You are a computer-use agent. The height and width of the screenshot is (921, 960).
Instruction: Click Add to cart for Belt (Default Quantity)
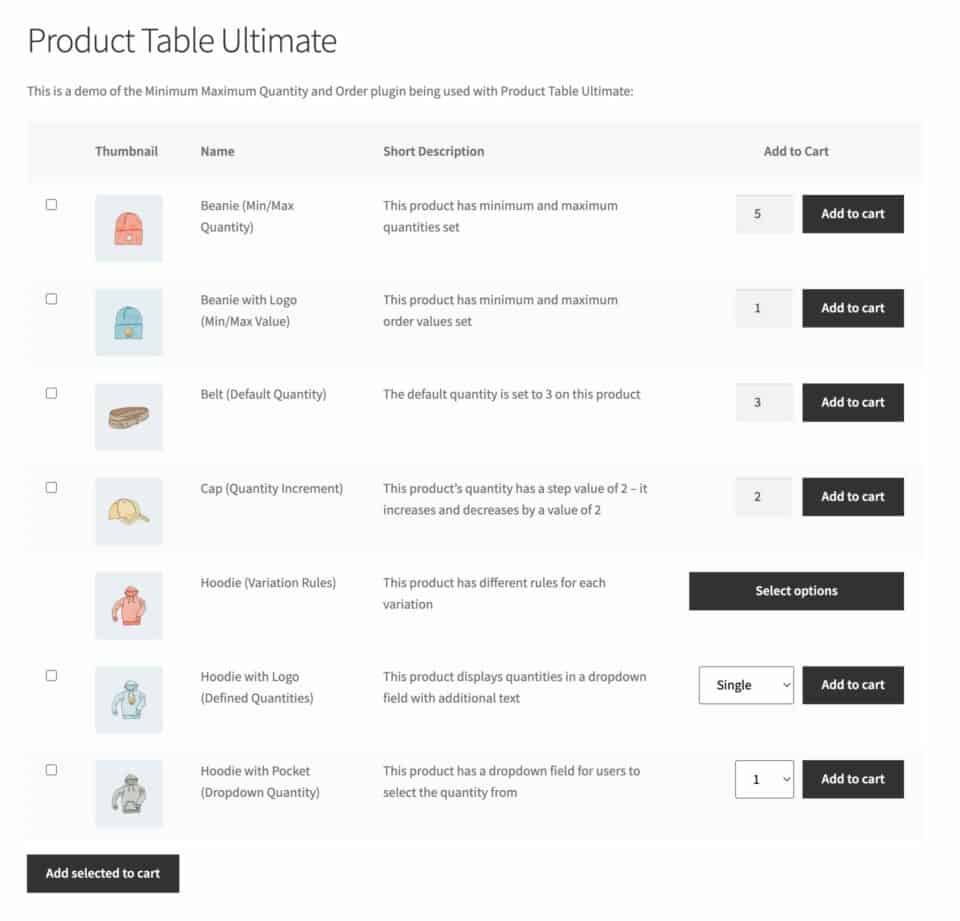pos(852,402)
